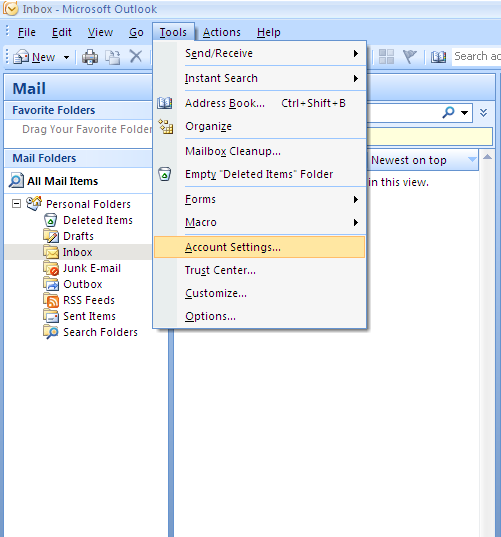
Task: Click the Favorite Folders header
Action: [x=78, y=110]
